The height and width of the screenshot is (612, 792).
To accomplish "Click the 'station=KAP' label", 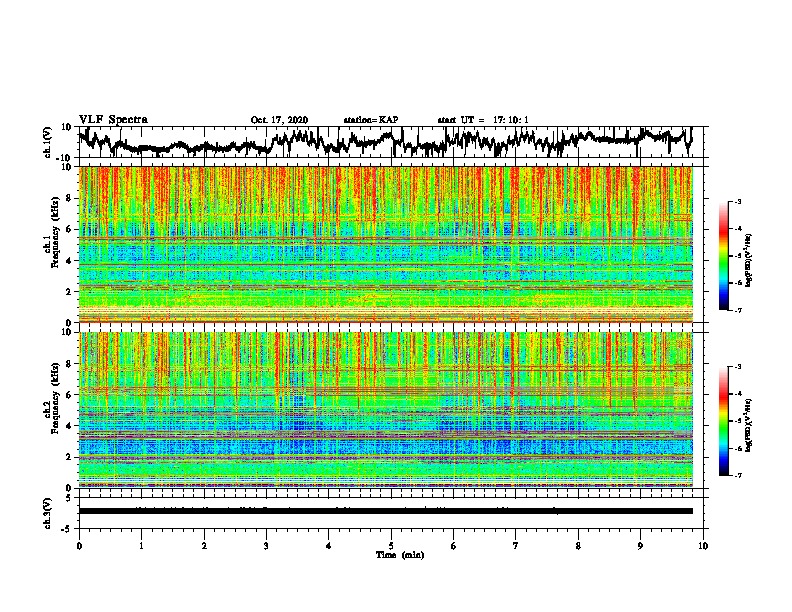I will (371, 120).
